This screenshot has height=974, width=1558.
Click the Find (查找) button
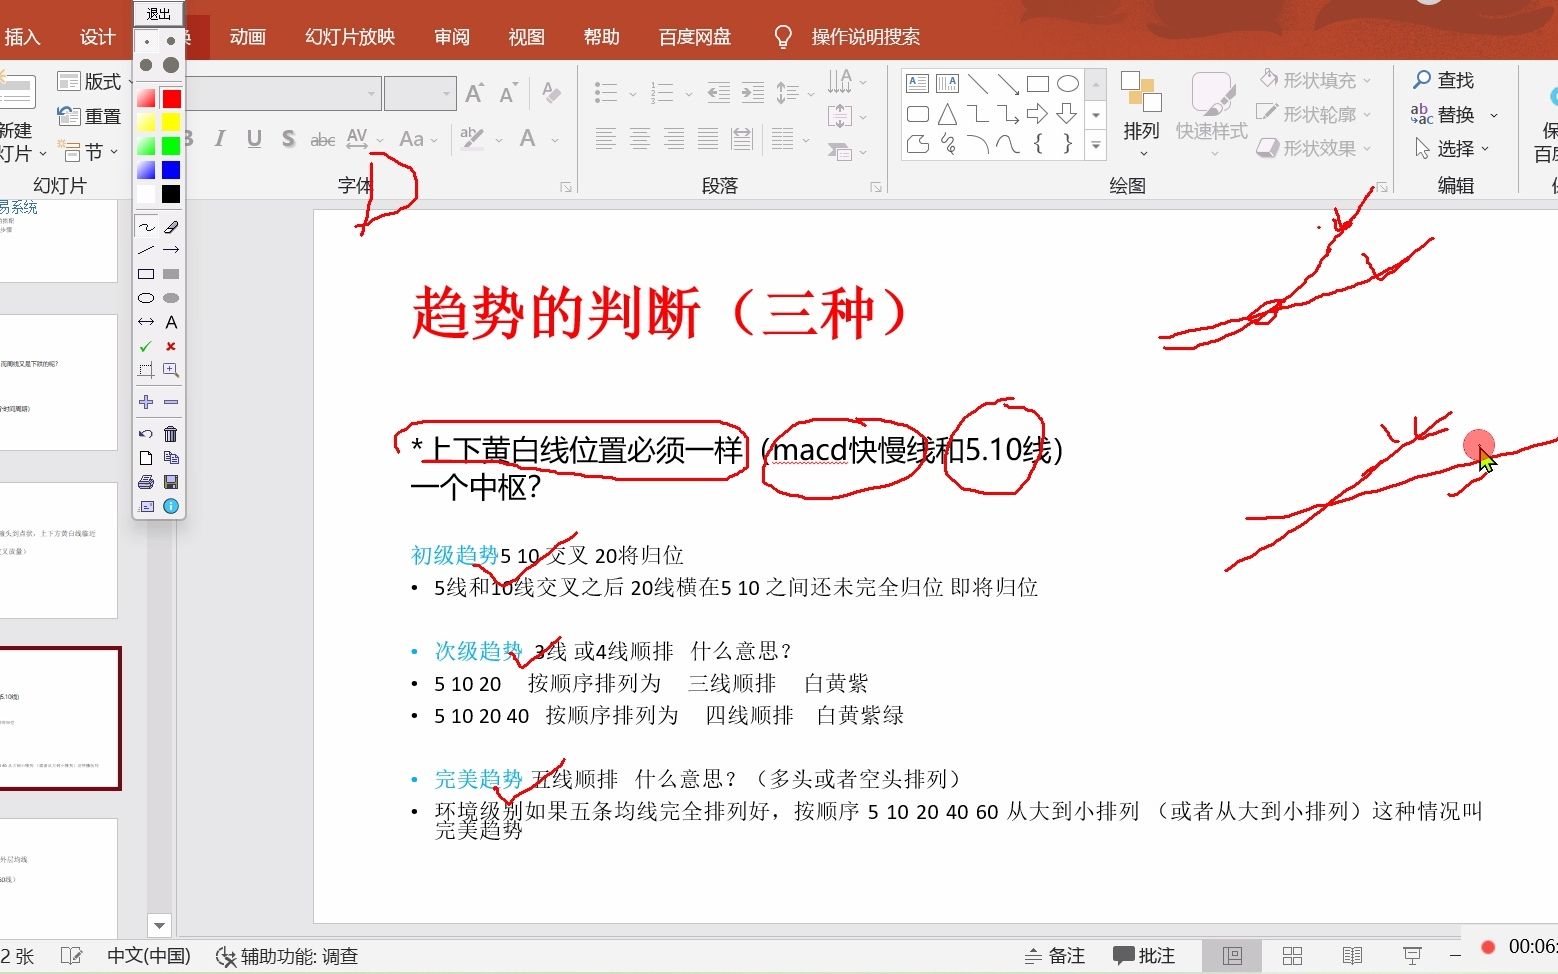pos(1444,80)
